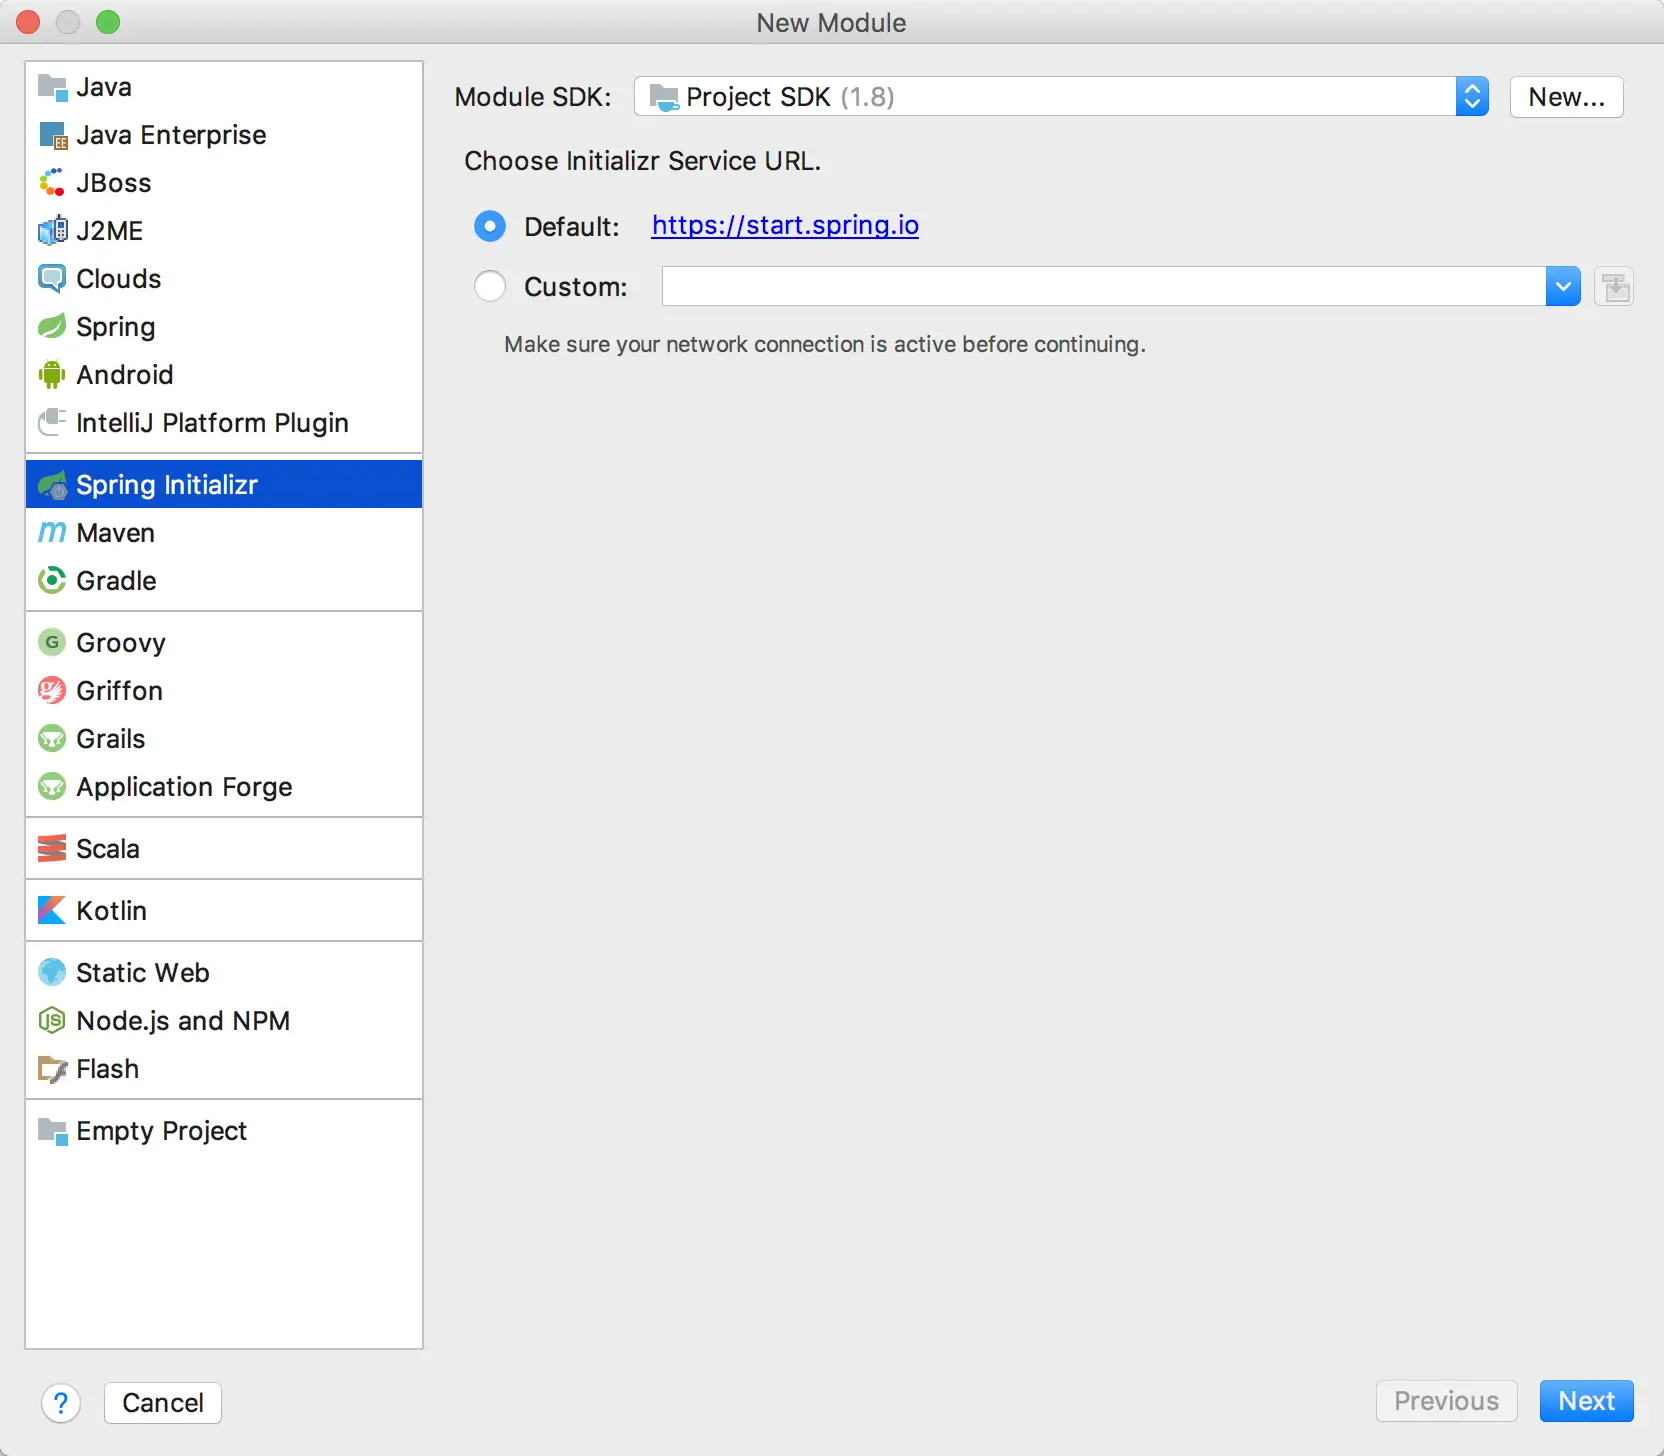Select Maven in the module list
This screenshot has height=1456, width=1664.
pyautogui.click(x=224, y=533)
